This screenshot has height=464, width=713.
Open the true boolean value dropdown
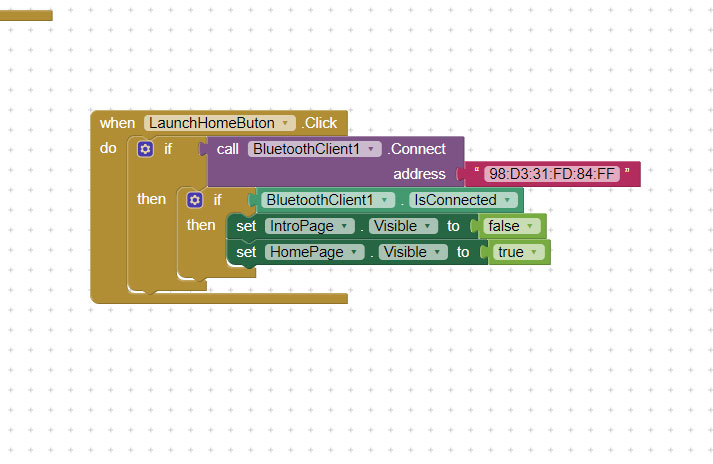click(518, 252)
